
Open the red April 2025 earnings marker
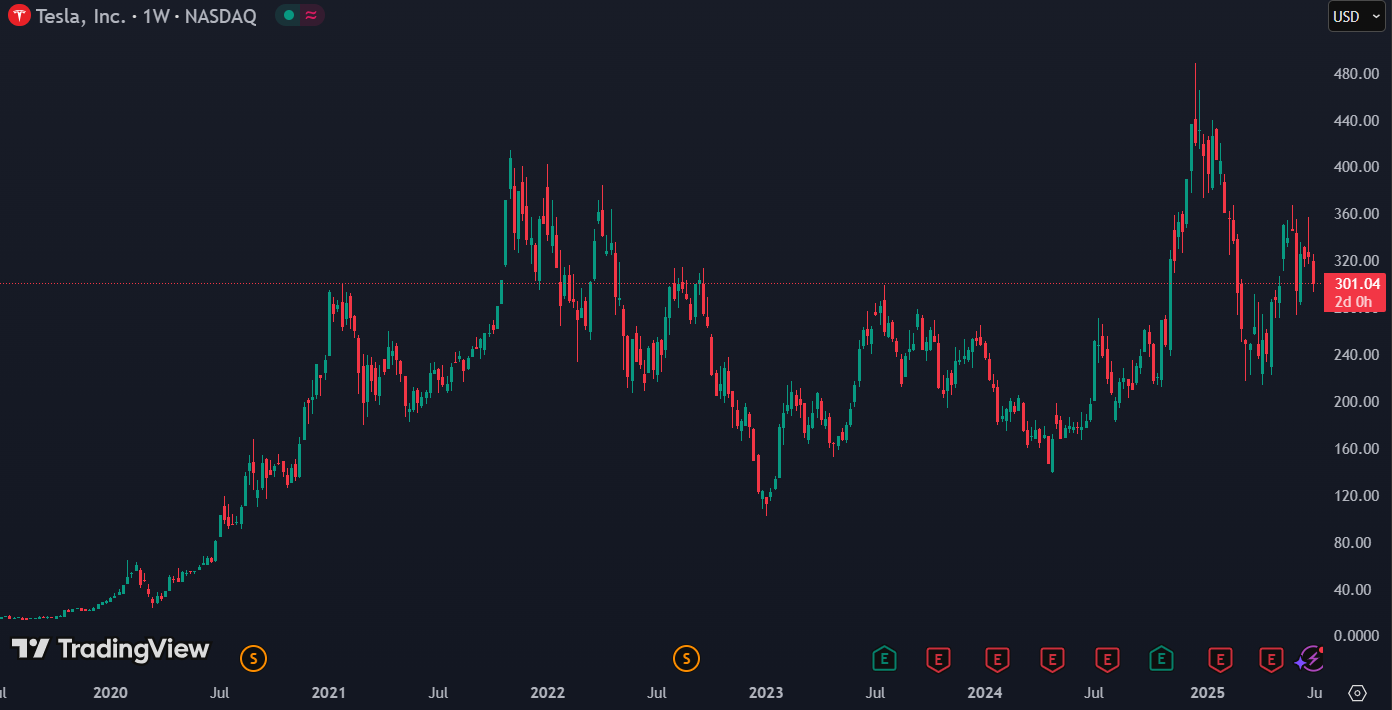click(1271, 658)
